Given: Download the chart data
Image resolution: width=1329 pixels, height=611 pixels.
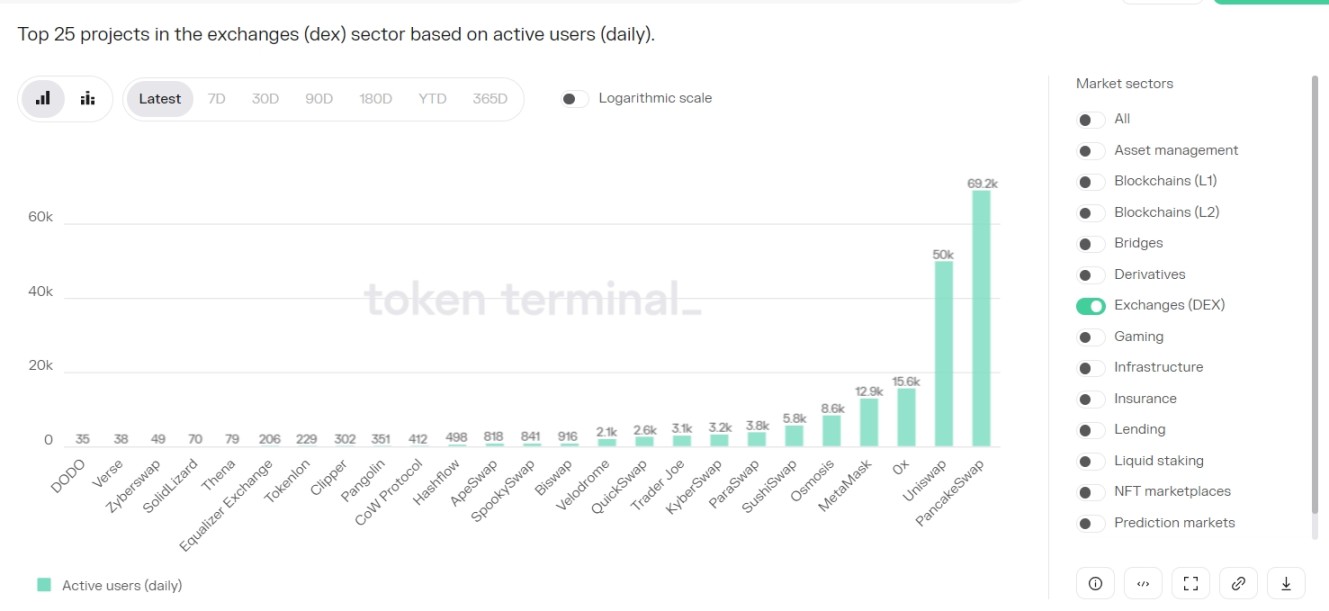Looking at the screenshot, I should (x=1287, y=583).
